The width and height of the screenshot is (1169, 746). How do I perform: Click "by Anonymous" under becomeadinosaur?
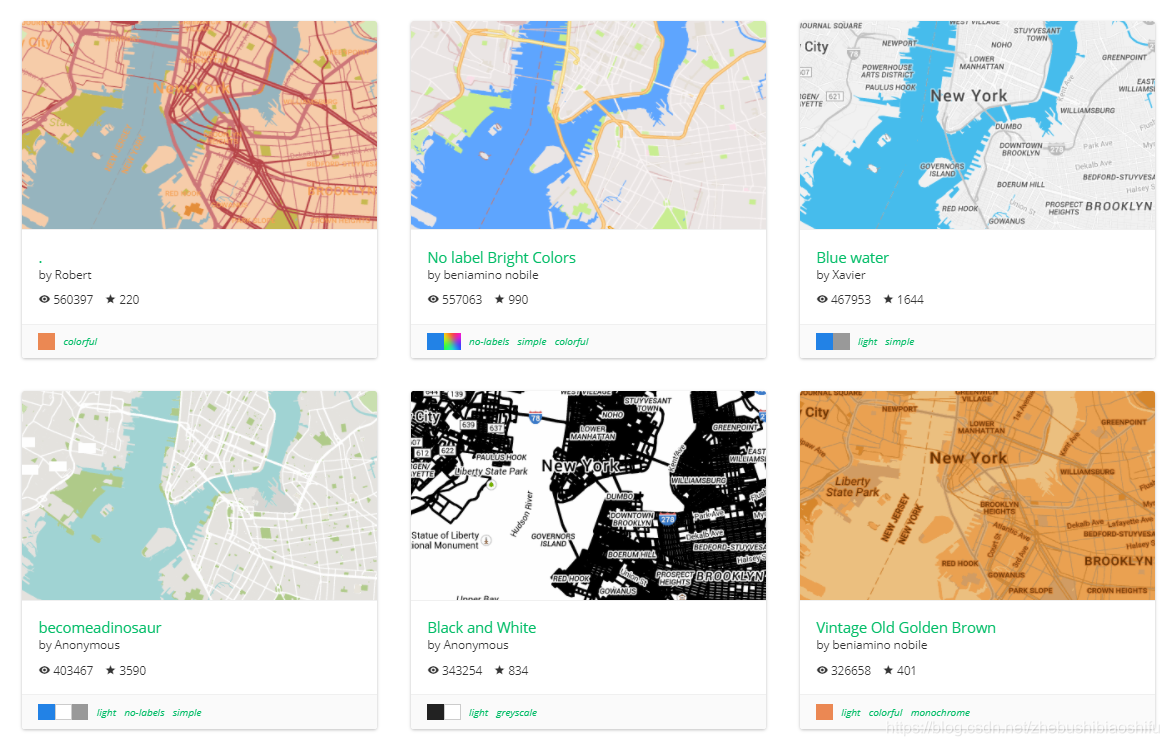coord(79,645)
